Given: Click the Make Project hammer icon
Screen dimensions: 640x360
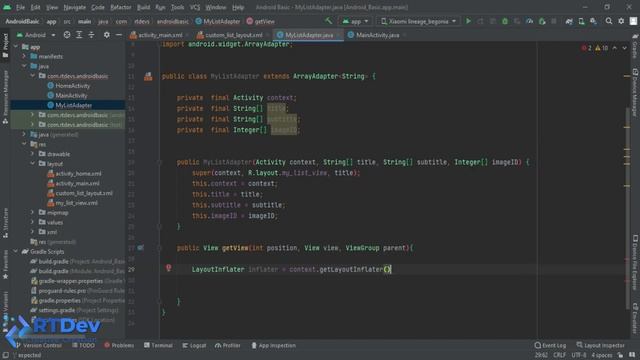Looking at the screenshot, I should [x=328, y=21].
